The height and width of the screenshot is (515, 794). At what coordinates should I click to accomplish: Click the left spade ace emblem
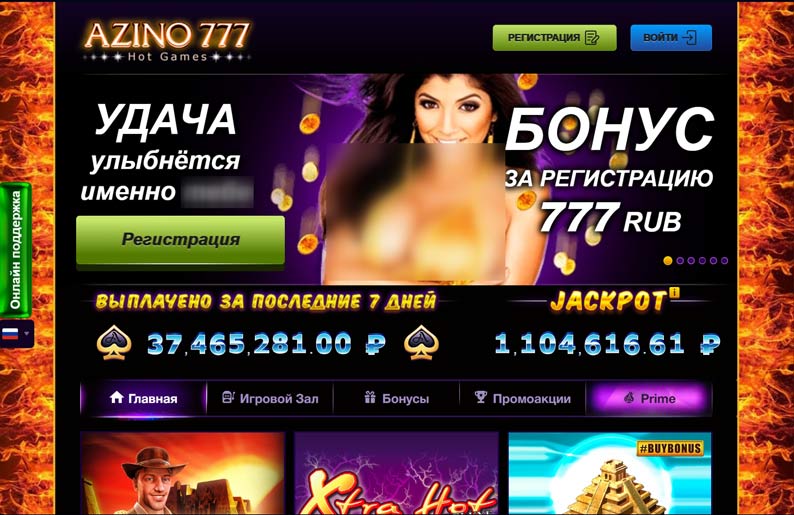coord(114,342)
